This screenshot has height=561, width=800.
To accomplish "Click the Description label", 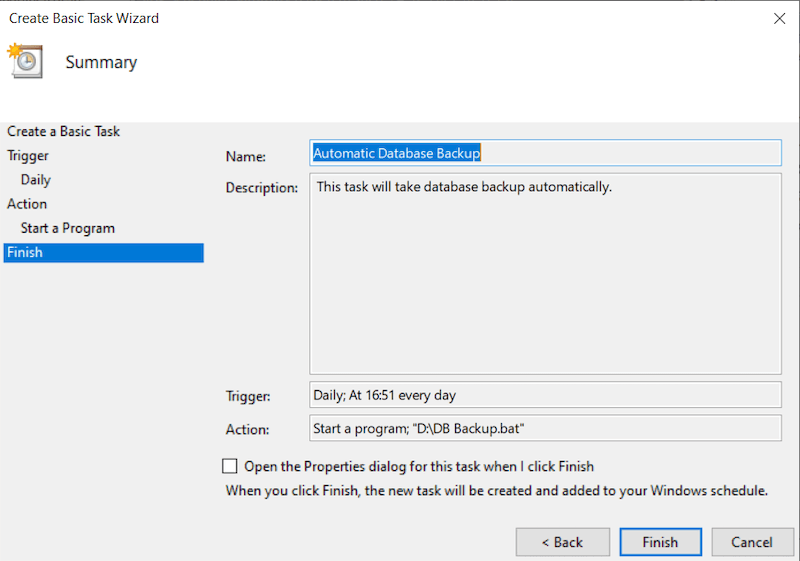I will click(x=262, y=187).
